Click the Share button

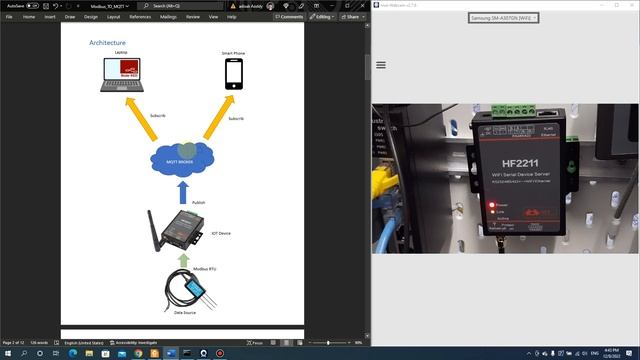[350, 17]
